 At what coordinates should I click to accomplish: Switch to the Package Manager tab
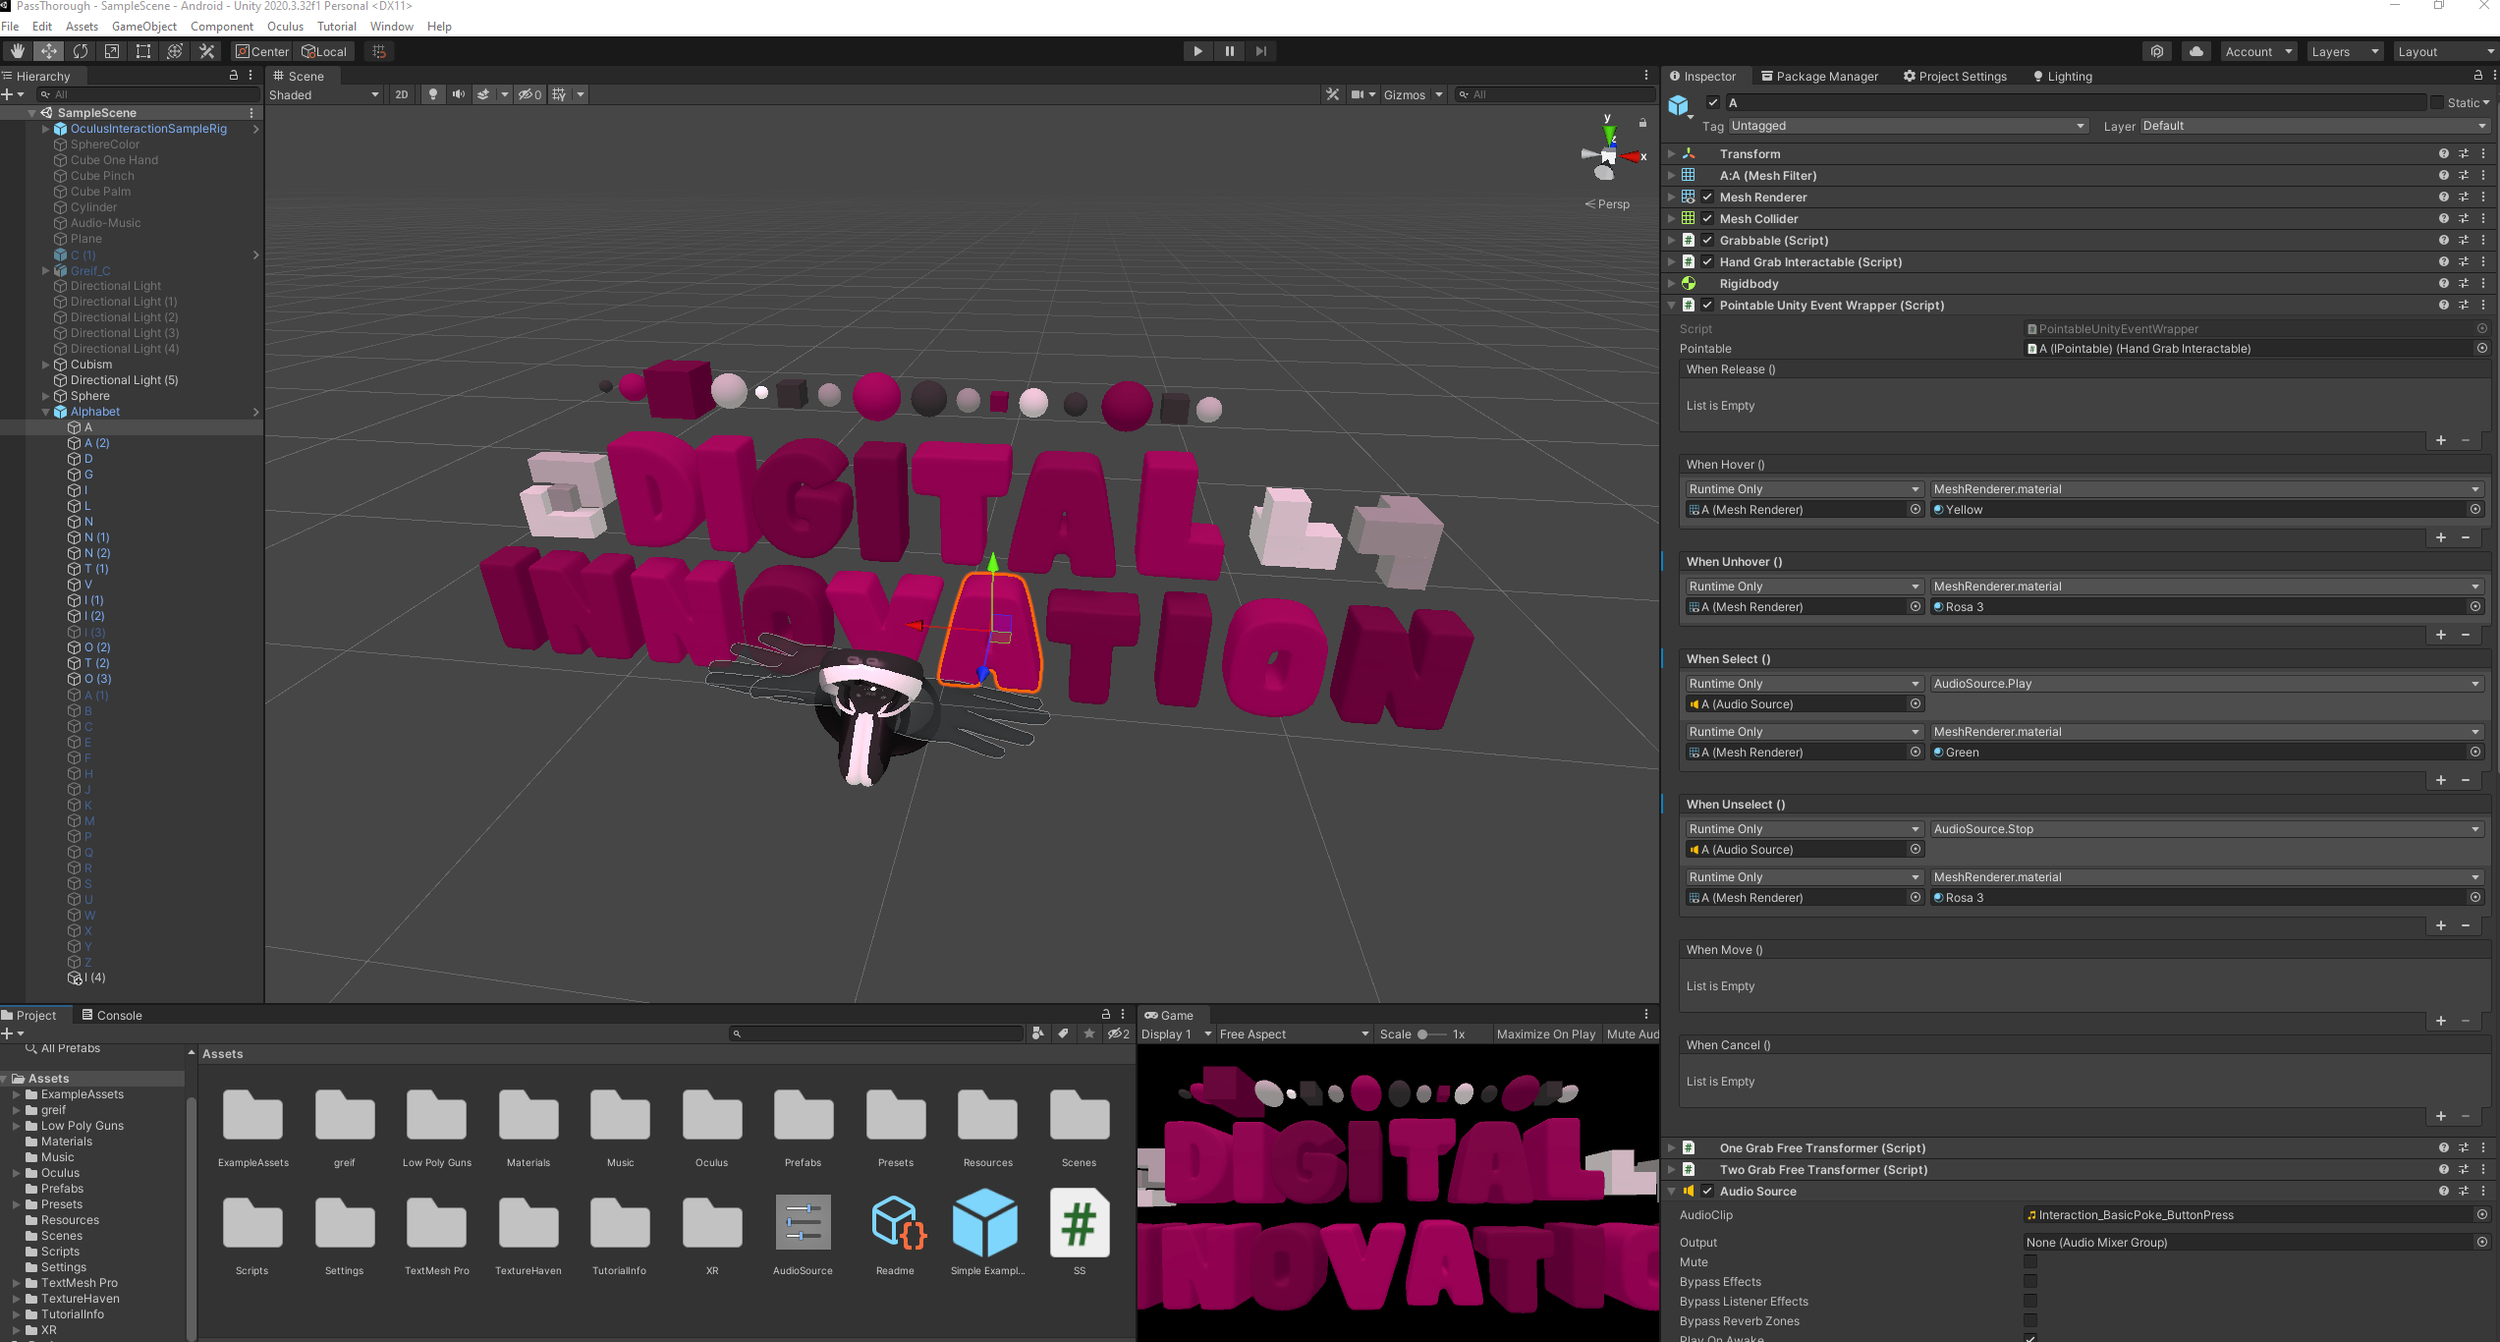pos(1819,76)
